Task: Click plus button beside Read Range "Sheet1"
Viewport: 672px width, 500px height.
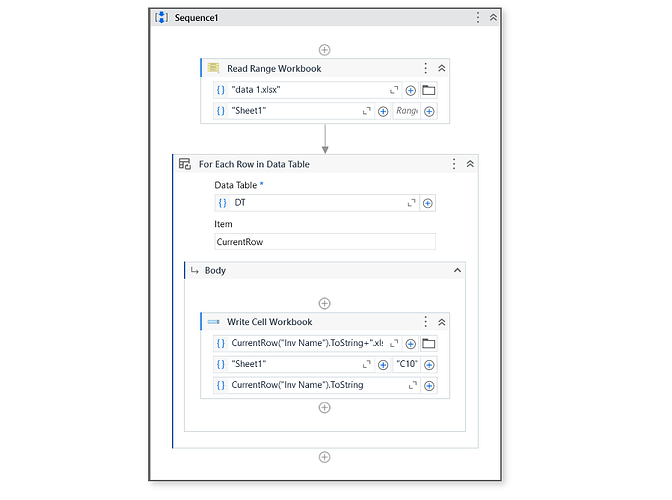Action: coord(383,111)
